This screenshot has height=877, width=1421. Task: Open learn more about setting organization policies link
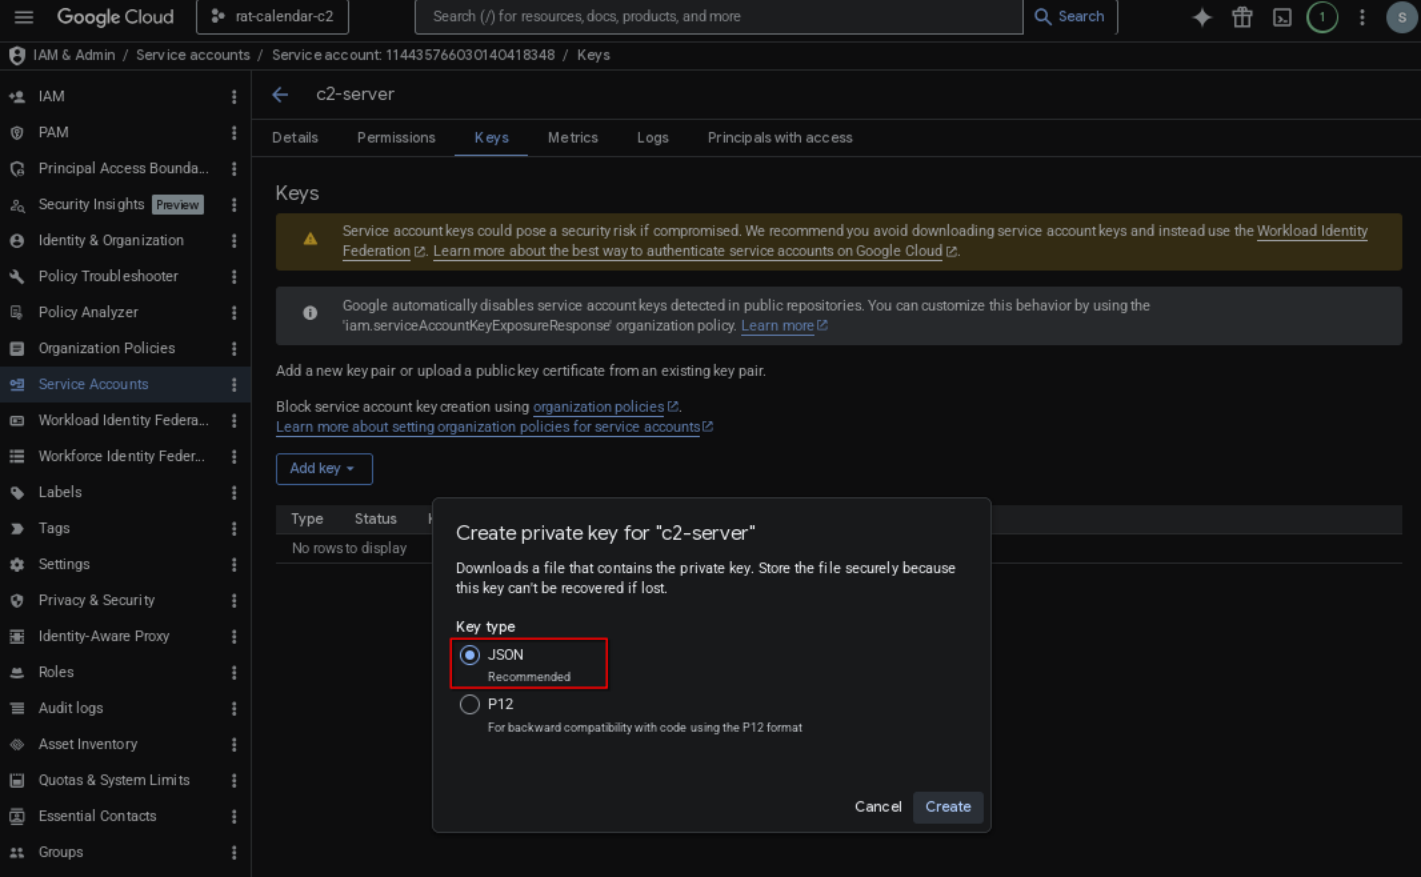click(488, 427)
